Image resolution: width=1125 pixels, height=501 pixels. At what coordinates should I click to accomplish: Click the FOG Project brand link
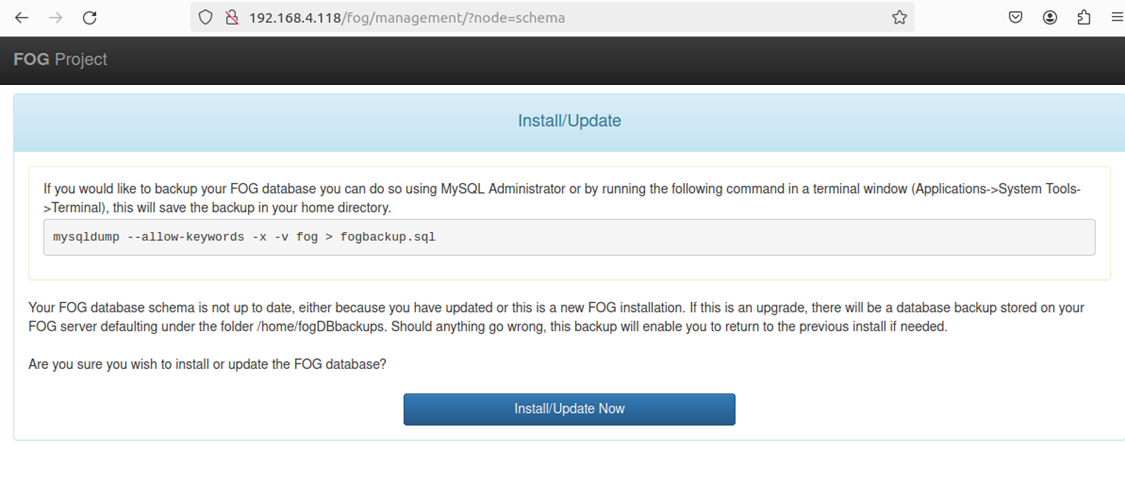point(60,60)
